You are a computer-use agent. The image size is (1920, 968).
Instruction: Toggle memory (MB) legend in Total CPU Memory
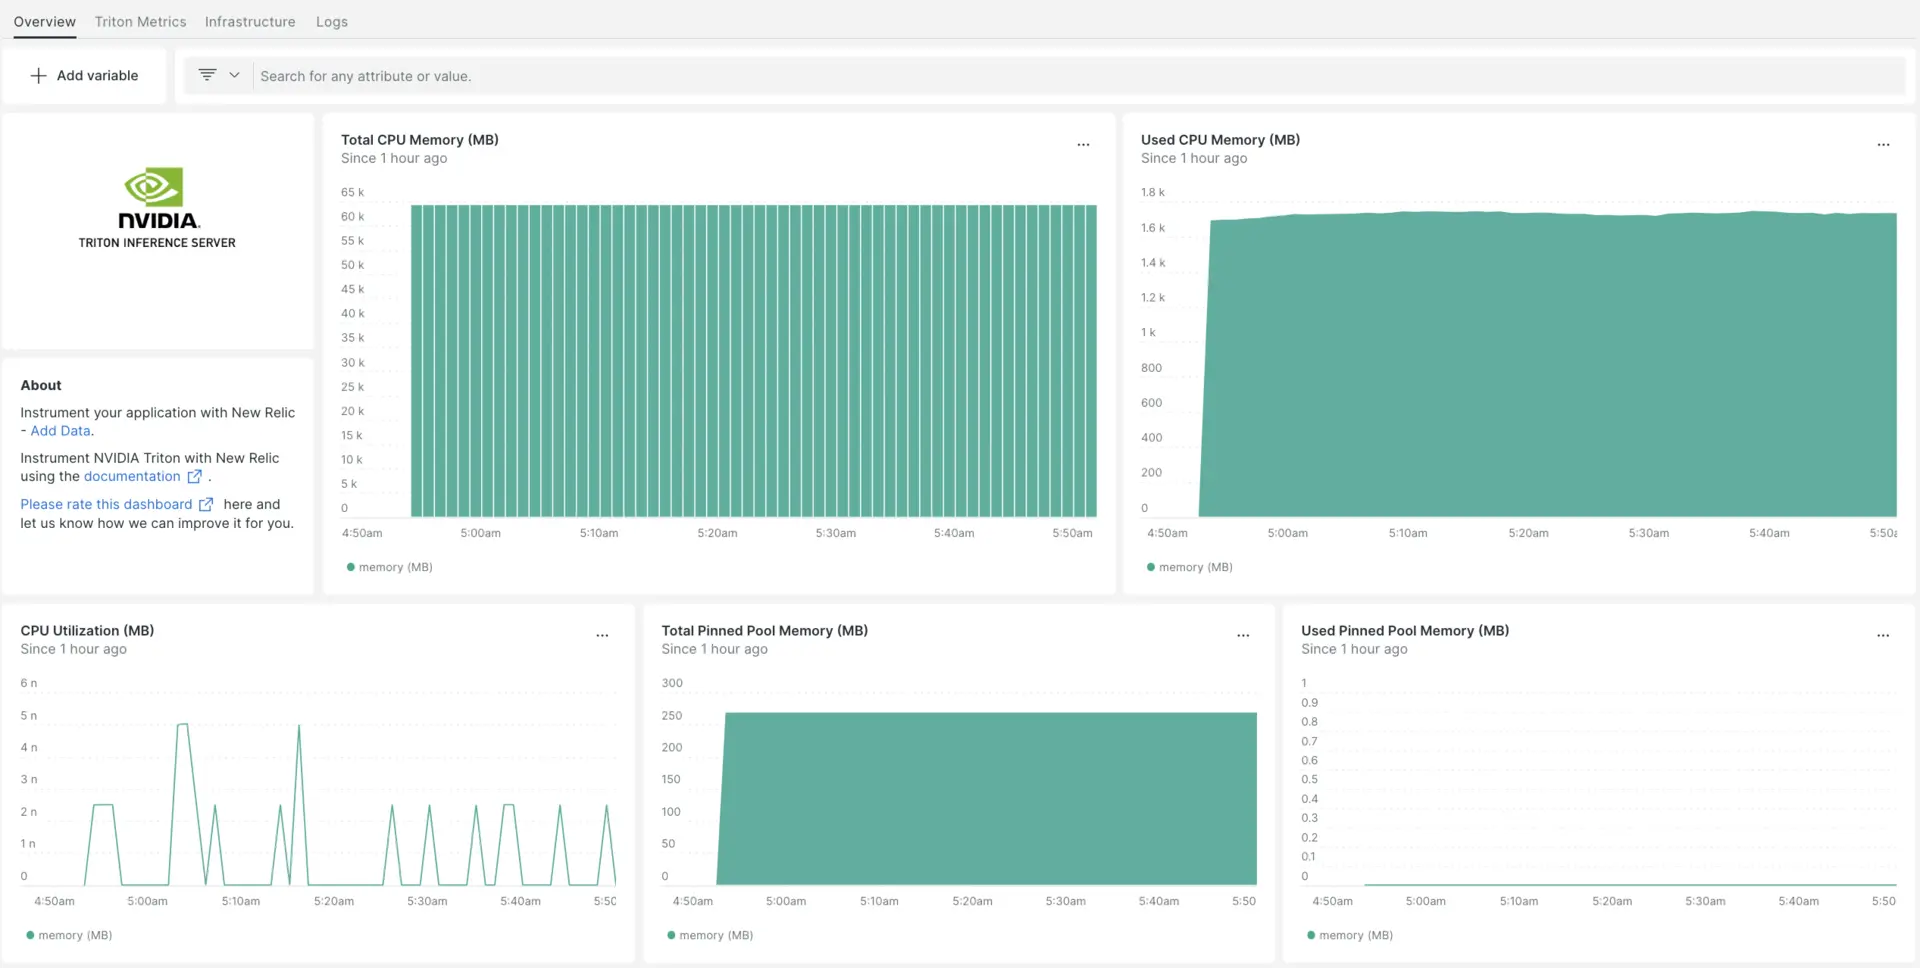tap(389, 567)
